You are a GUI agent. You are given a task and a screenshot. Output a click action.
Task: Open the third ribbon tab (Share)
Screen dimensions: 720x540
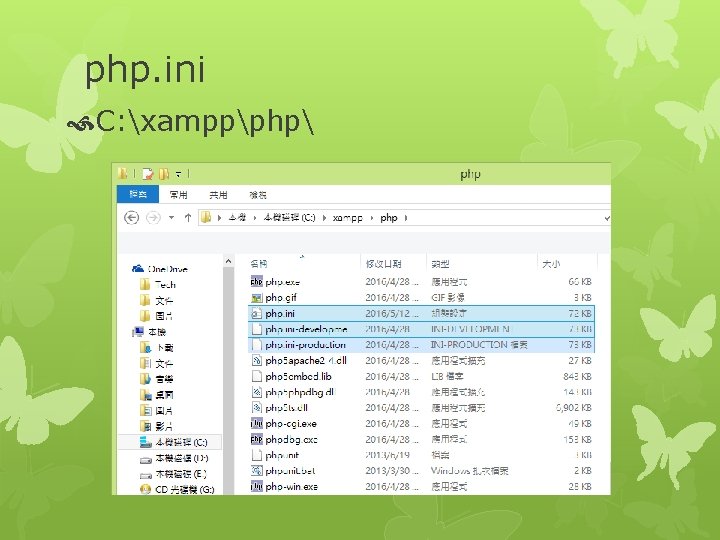tap(218, 195)
